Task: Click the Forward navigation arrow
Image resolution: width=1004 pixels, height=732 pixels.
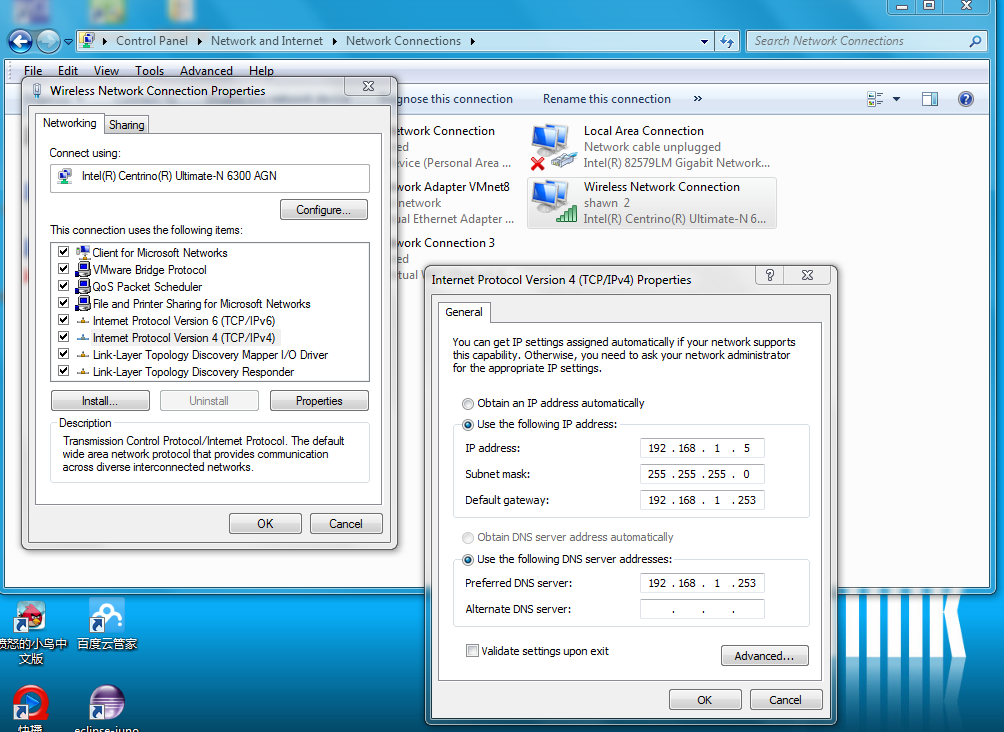Action: coord(48,42)
